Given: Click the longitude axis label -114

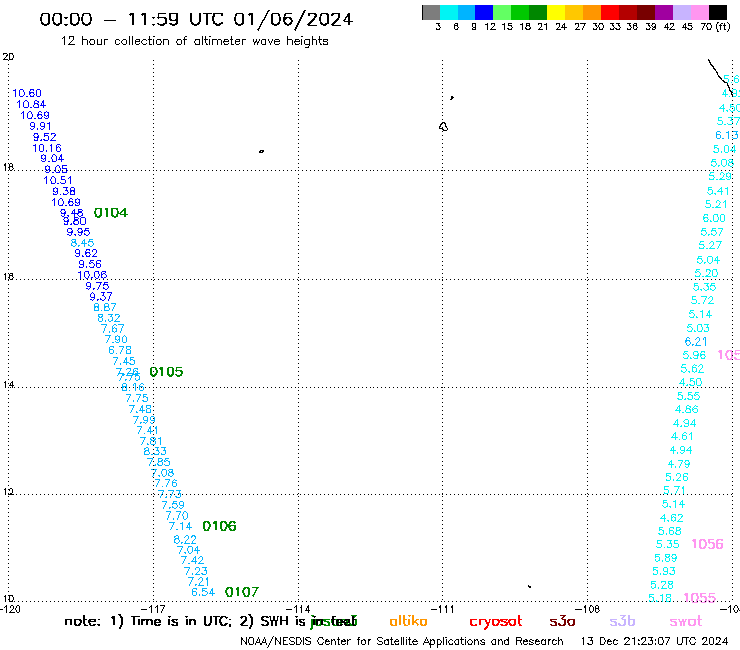Looking at the screenshot, I should click(299, 609).
